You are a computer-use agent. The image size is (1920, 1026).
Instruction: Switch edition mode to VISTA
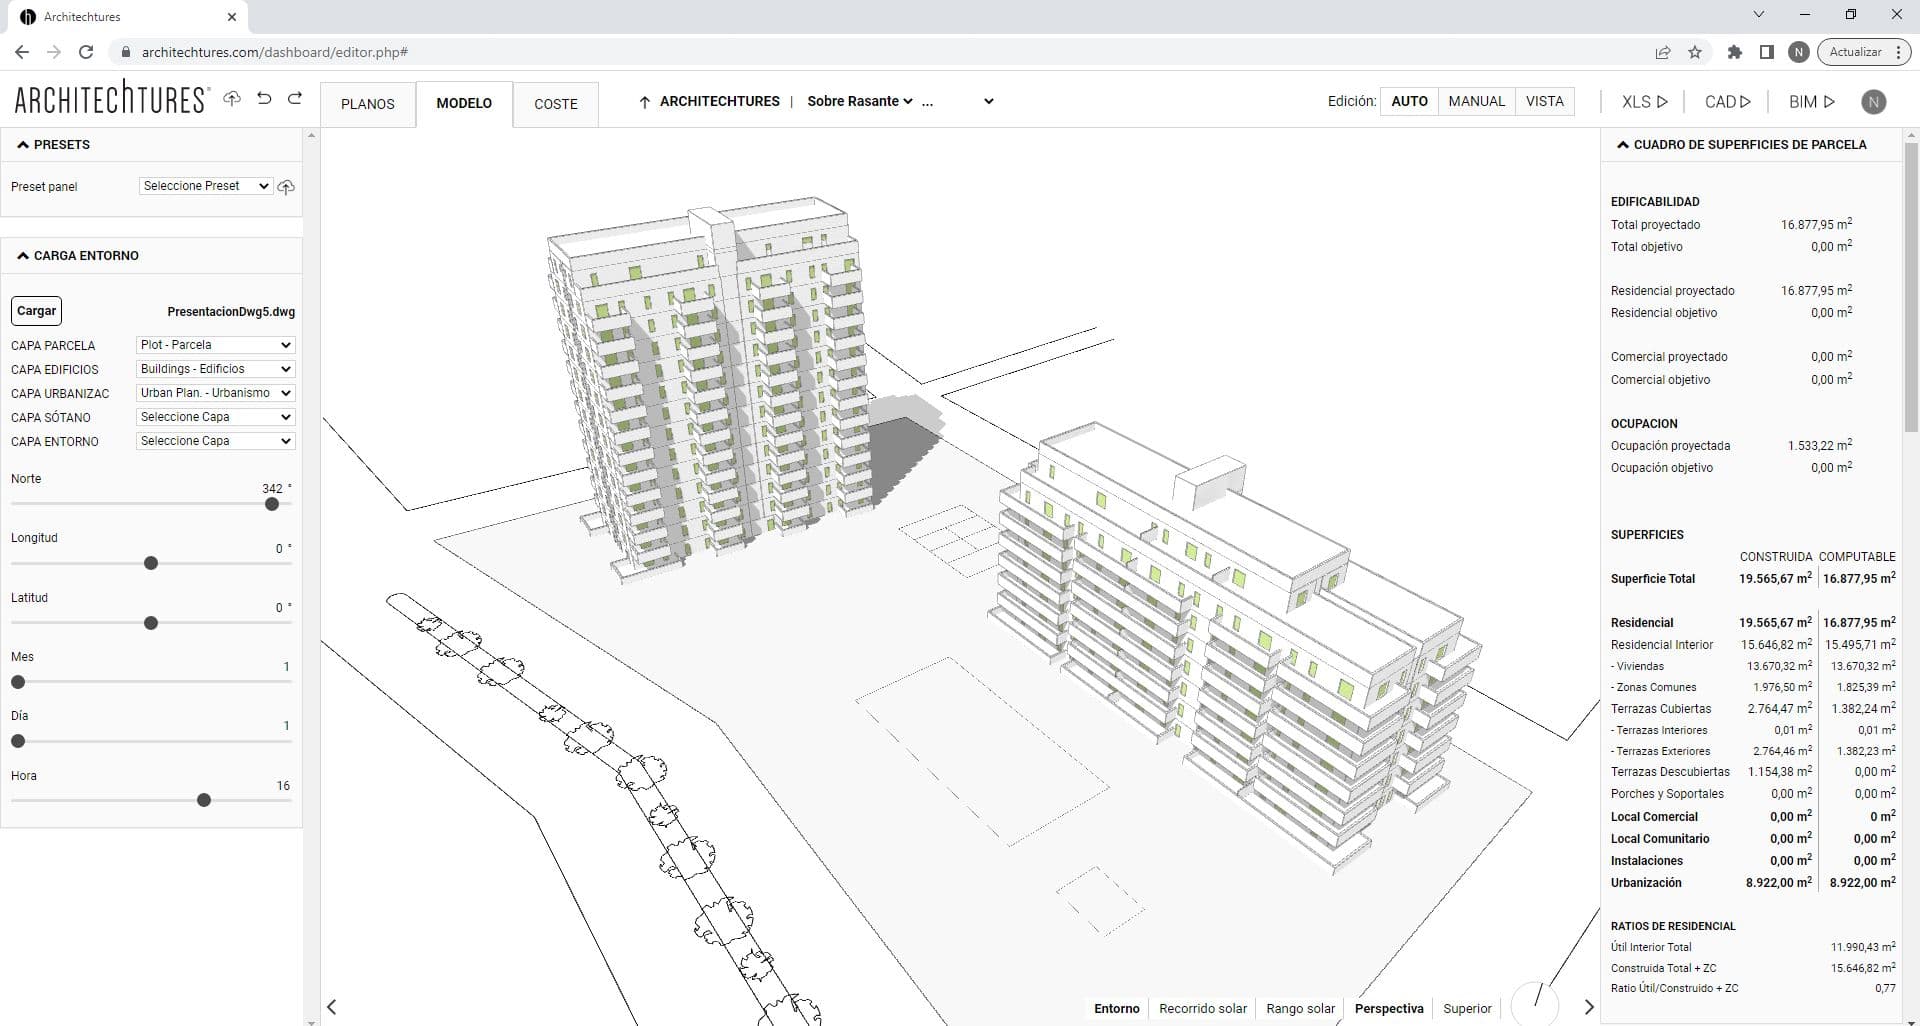1545,101
